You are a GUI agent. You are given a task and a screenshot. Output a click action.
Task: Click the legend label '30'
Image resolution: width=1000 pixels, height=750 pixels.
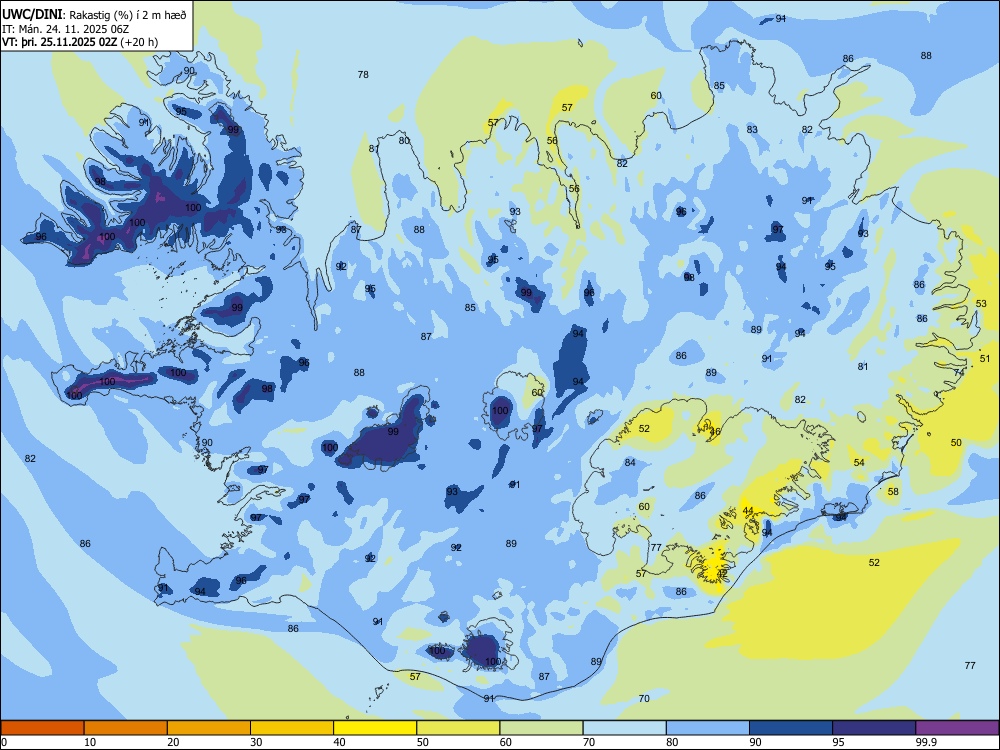(256, 742)
